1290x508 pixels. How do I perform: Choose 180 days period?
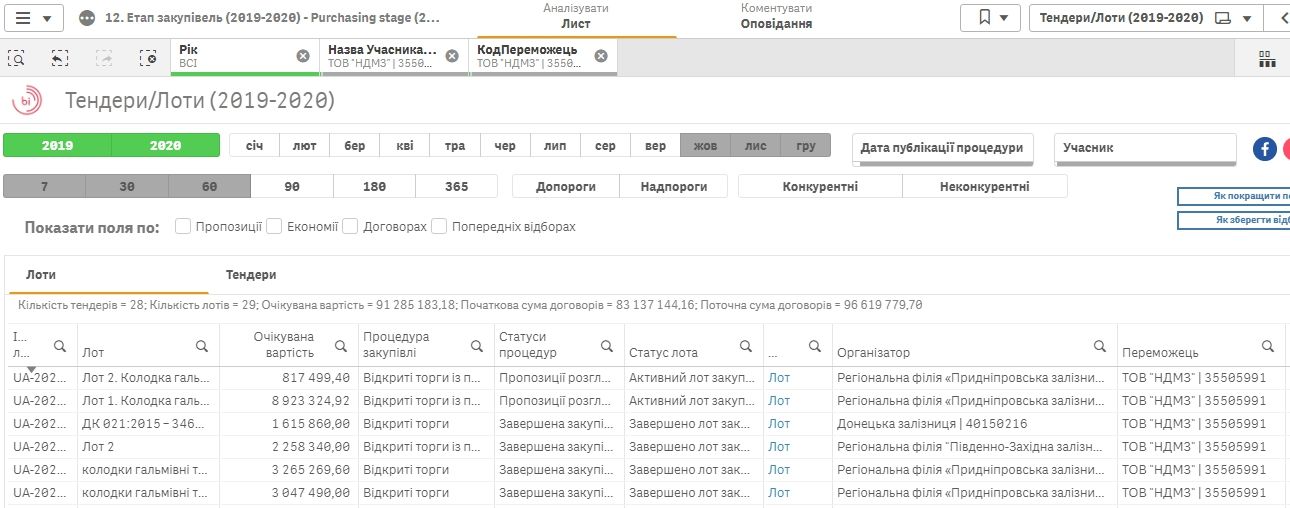tap(375, 186)
